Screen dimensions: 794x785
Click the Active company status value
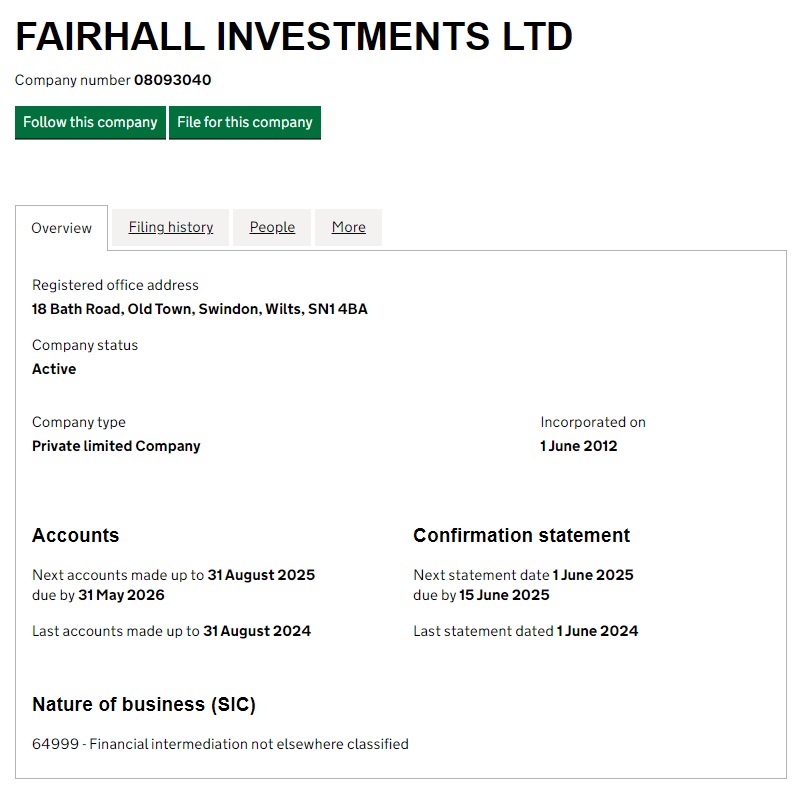coord(54,369)
